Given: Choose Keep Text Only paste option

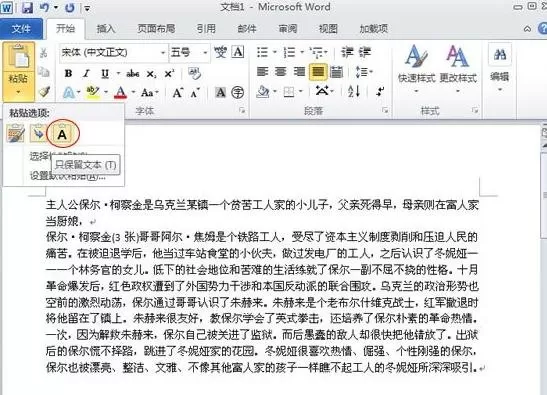Looking at the screenshot, I should click(x=62, y=134).
